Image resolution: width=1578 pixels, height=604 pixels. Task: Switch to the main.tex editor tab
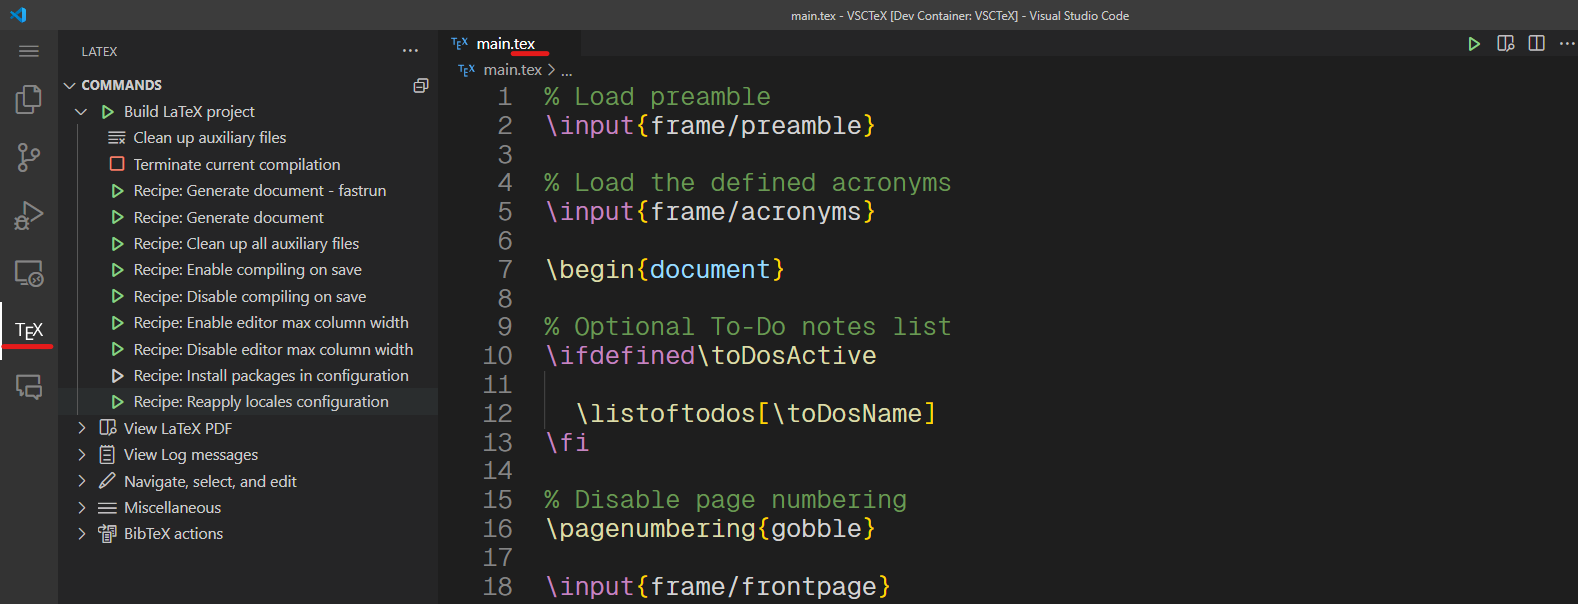(x=505, y=43)
